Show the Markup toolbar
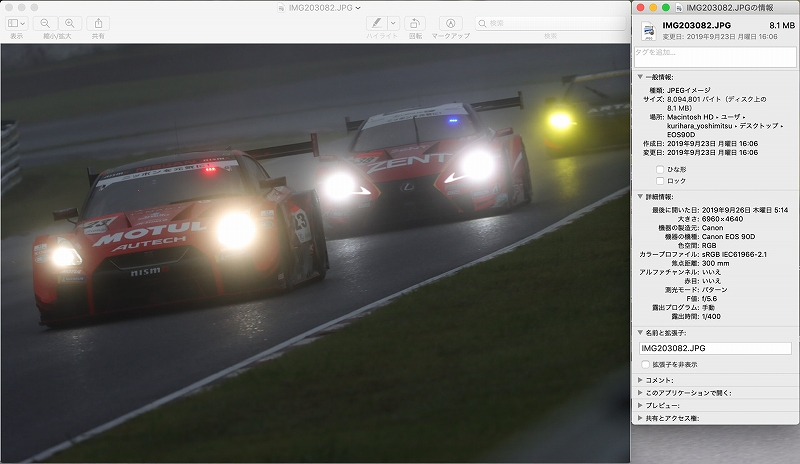Viewport: 800px width, 464px height. [x=451, y=23]
